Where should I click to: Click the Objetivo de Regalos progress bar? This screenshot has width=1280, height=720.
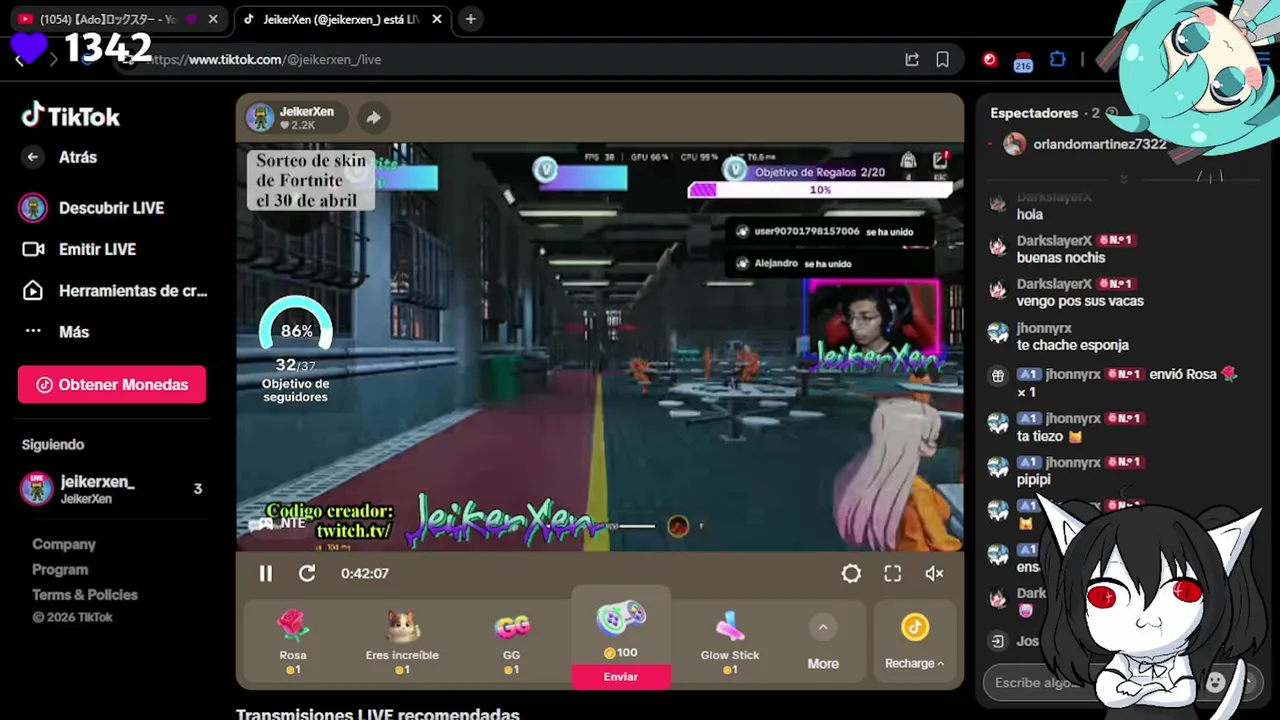[x=820, y=189]
